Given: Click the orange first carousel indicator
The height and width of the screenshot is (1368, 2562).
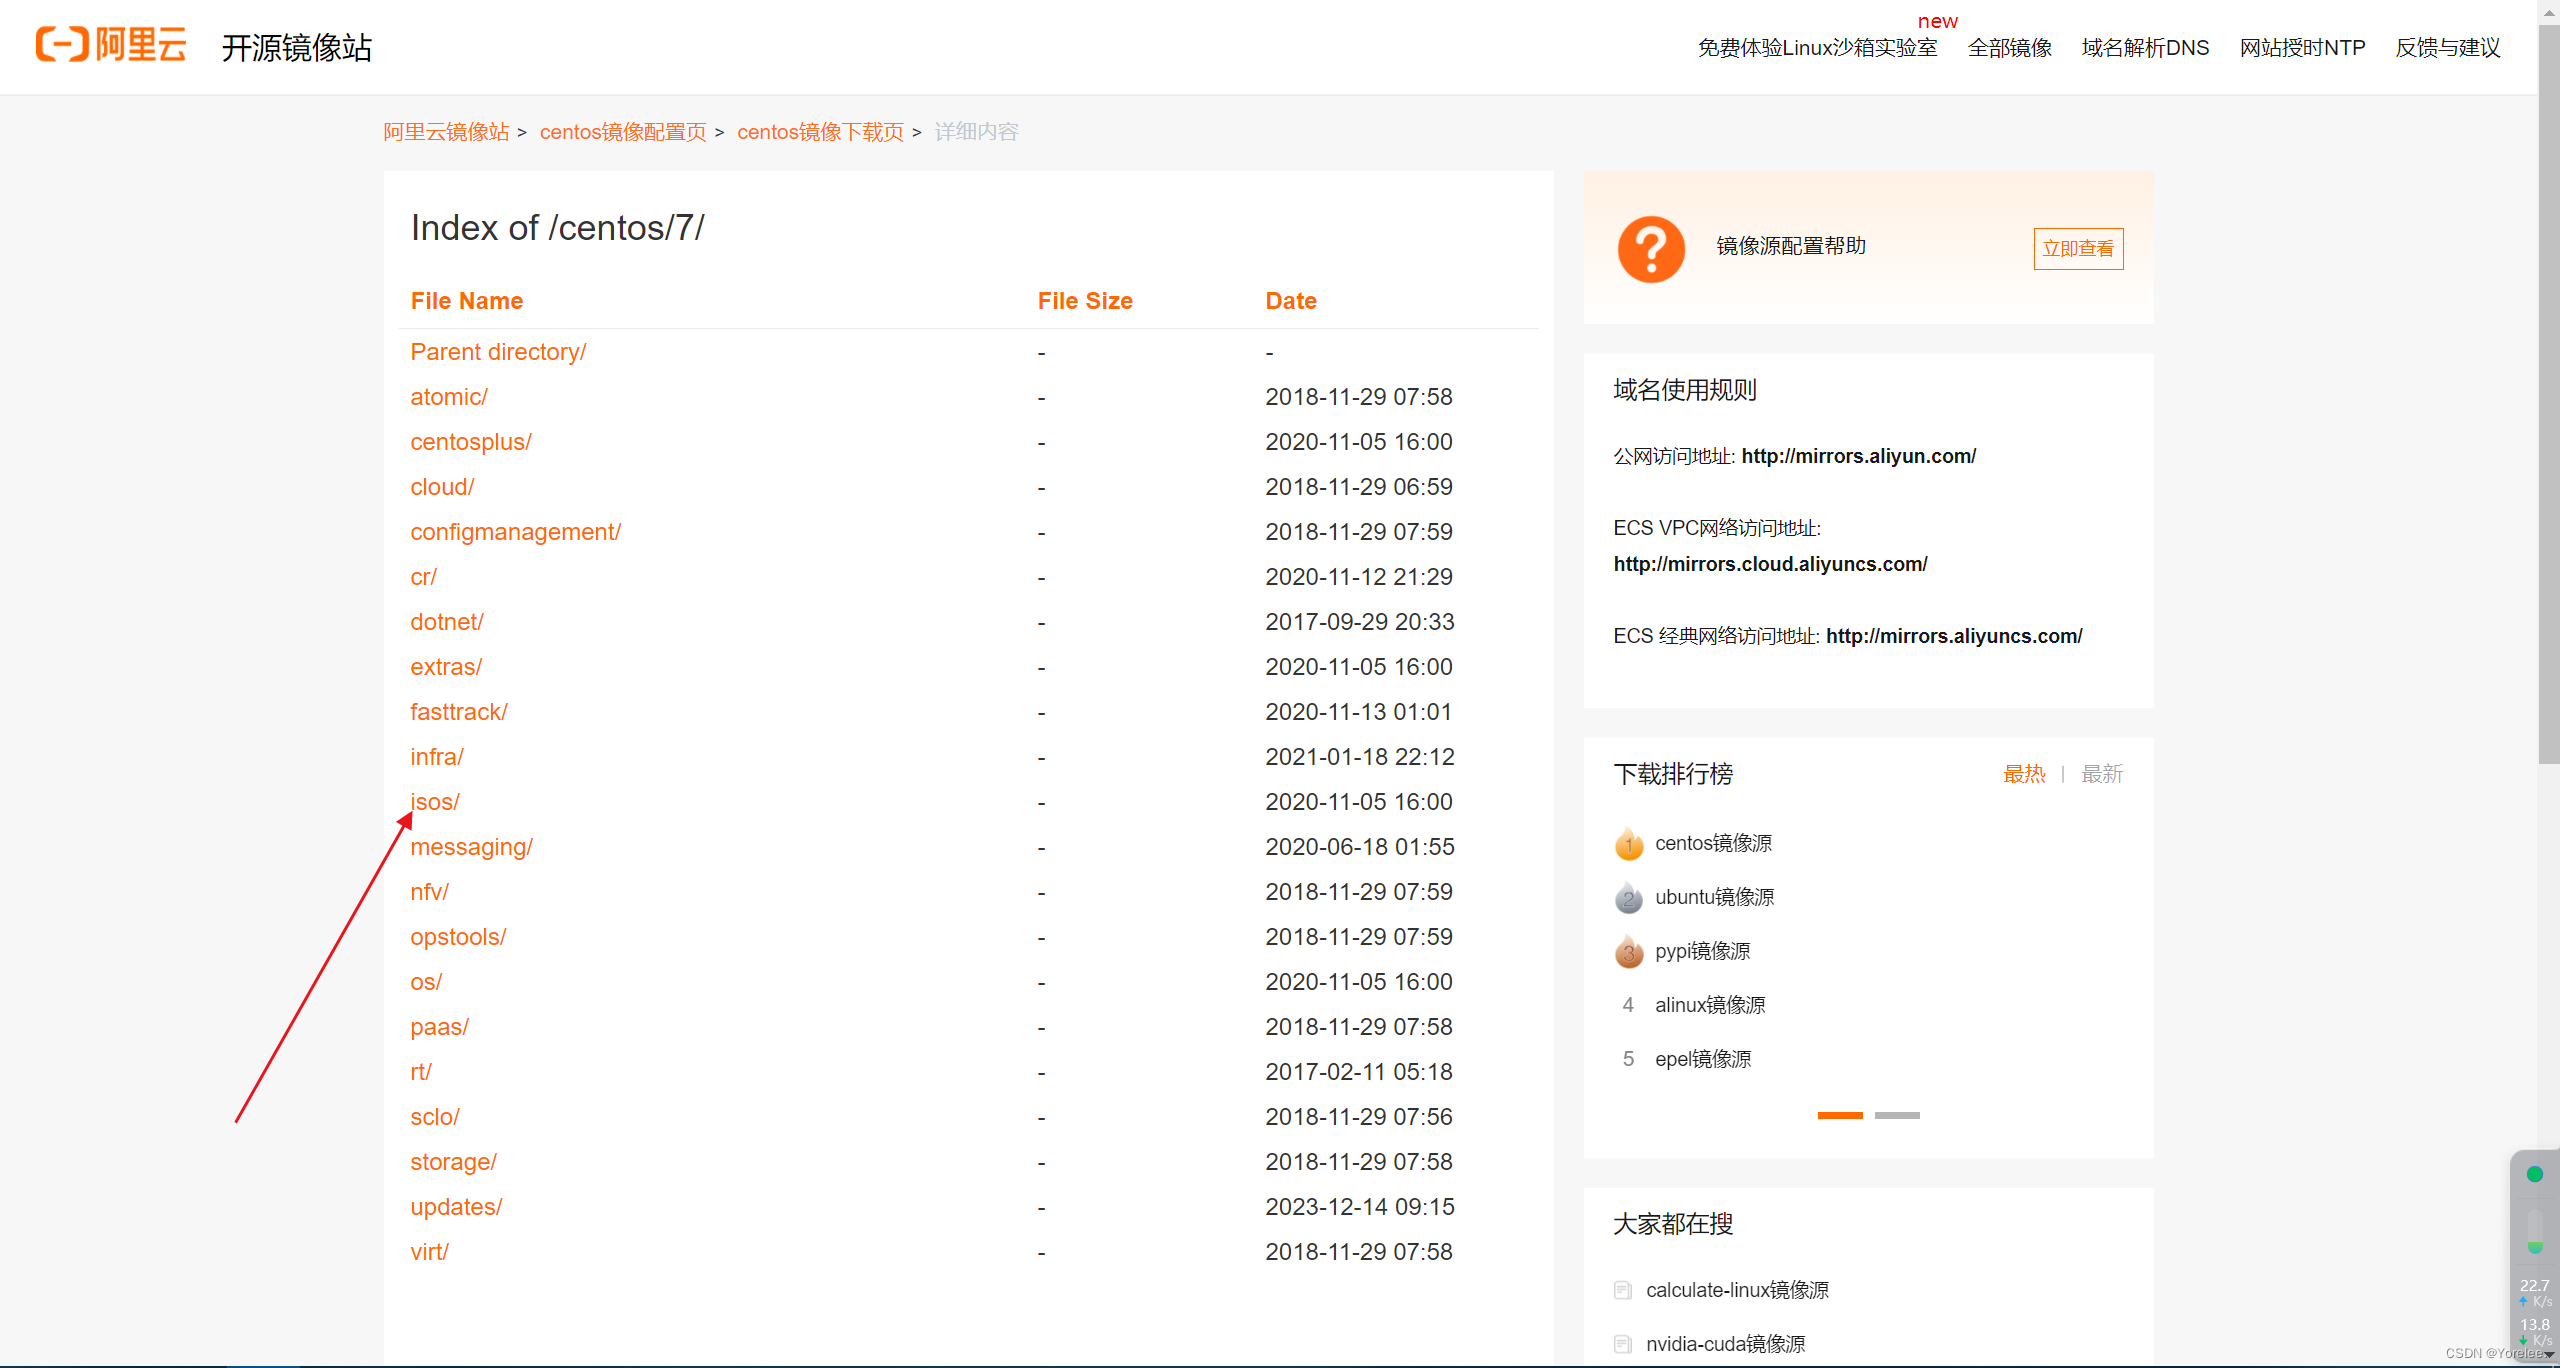Looking at the screenshot, I should tap(1839, 1115).
